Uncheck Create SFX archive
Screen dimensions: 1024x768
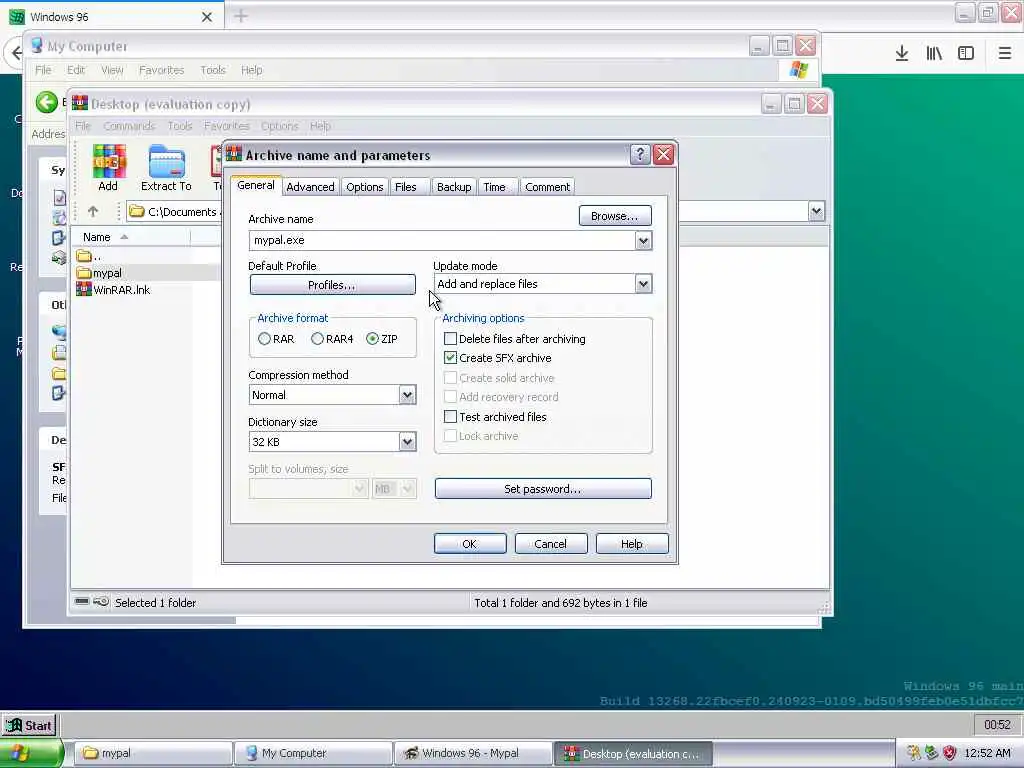[x=450, y=358]
